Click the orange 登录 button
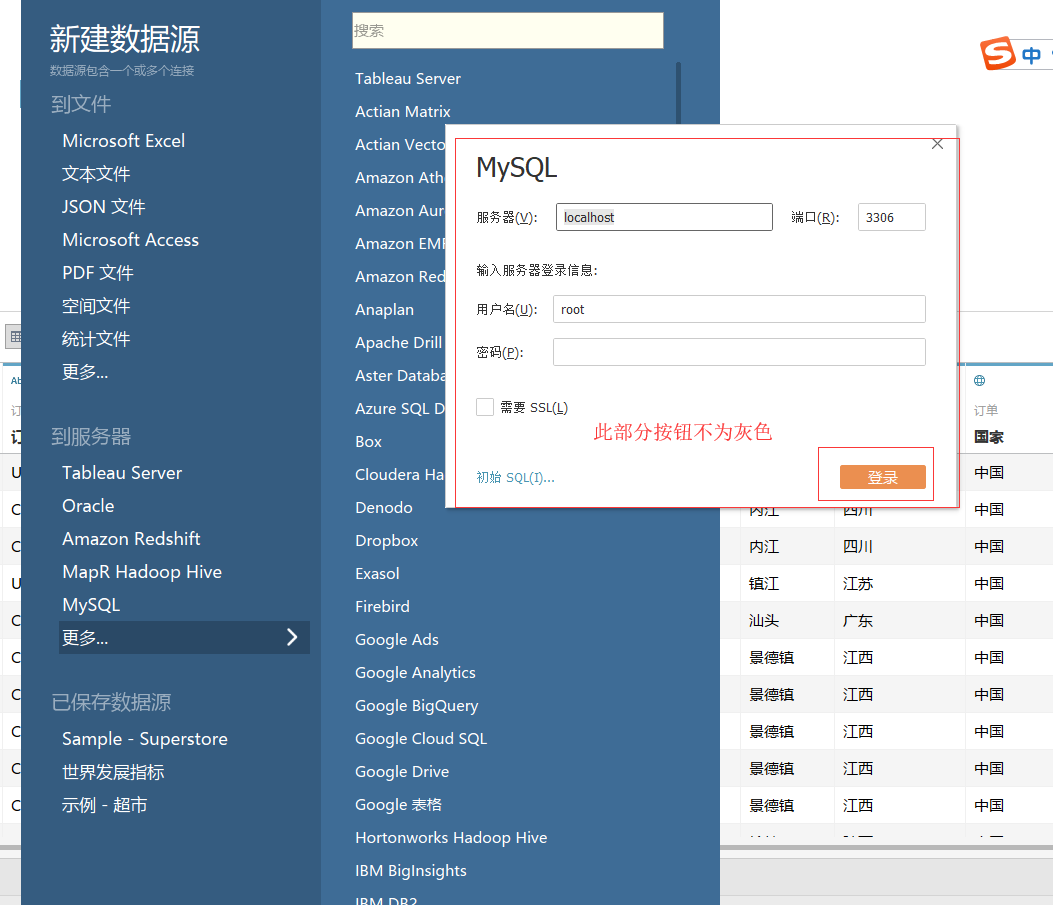The image size is (1053, 905). pos(882,477)
